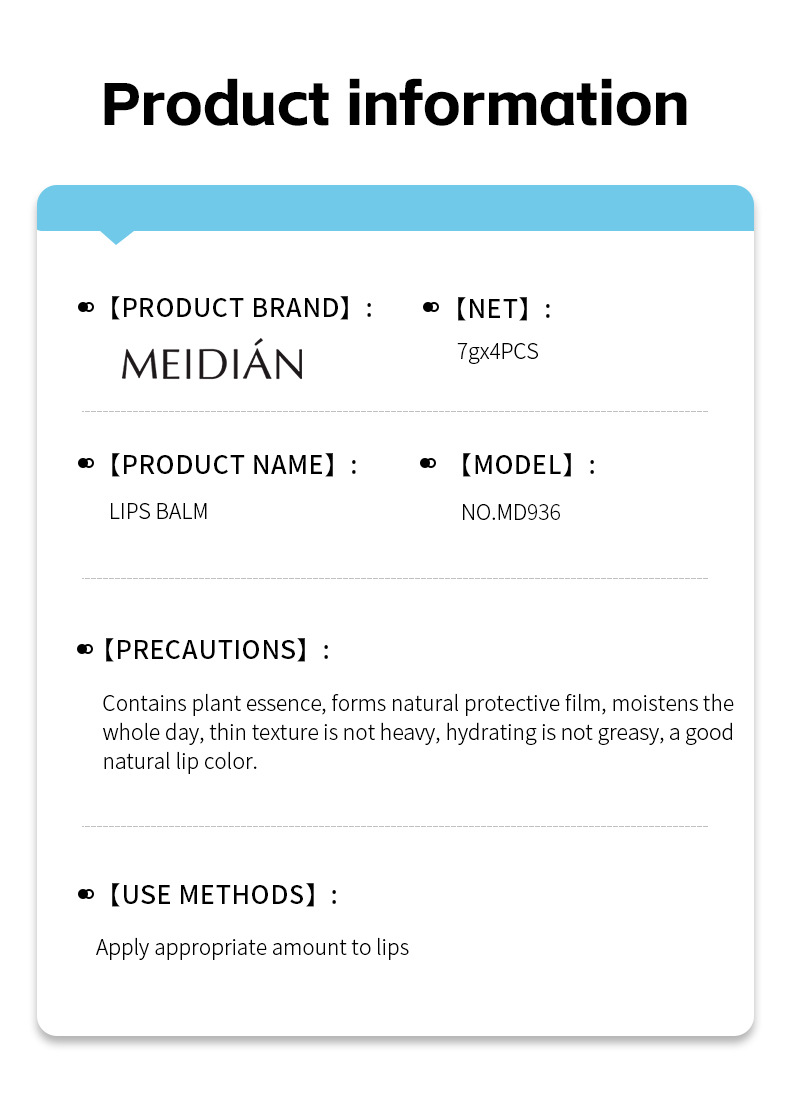The height and width of the screenshot is (1104, 790).
Task: Select the PRODUCT NAME label
Action: click(230, 465)
